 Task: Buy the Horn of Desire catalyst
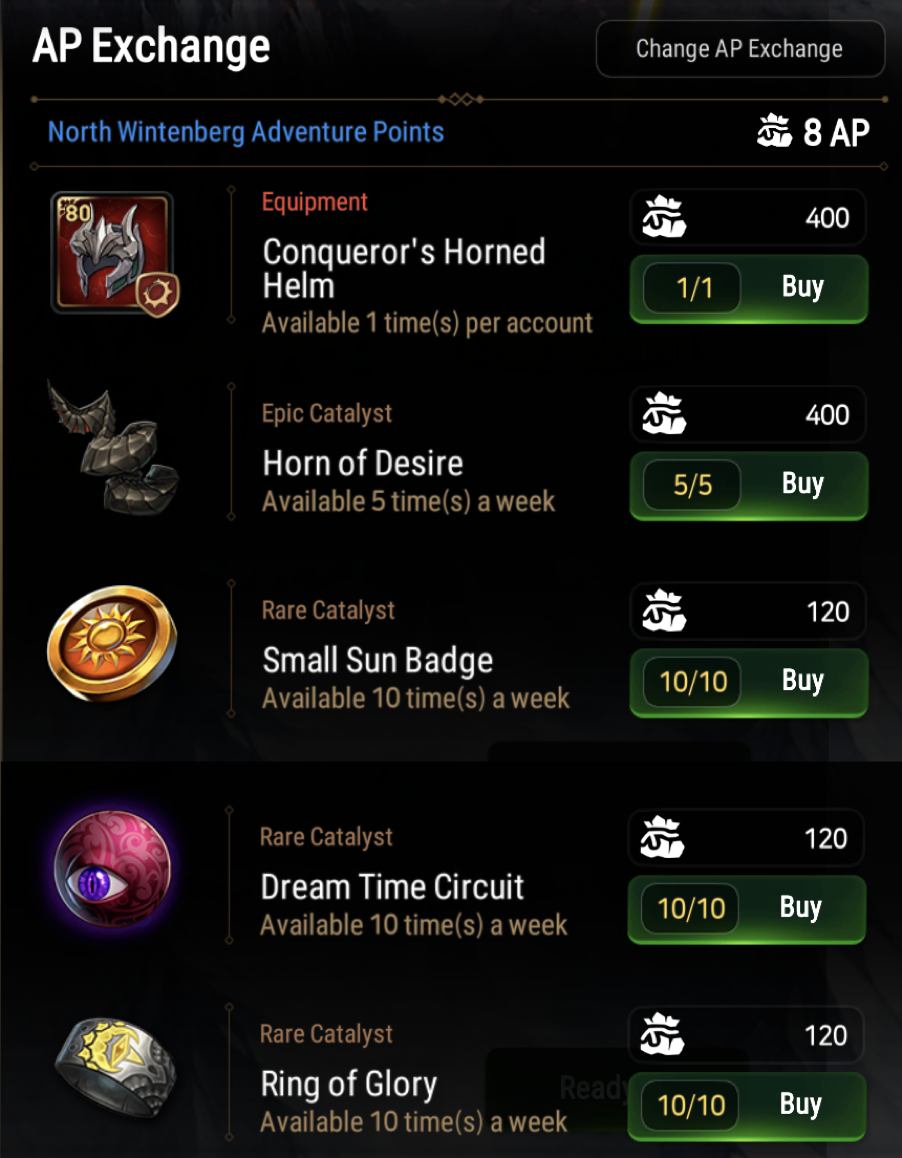[802, 484]
